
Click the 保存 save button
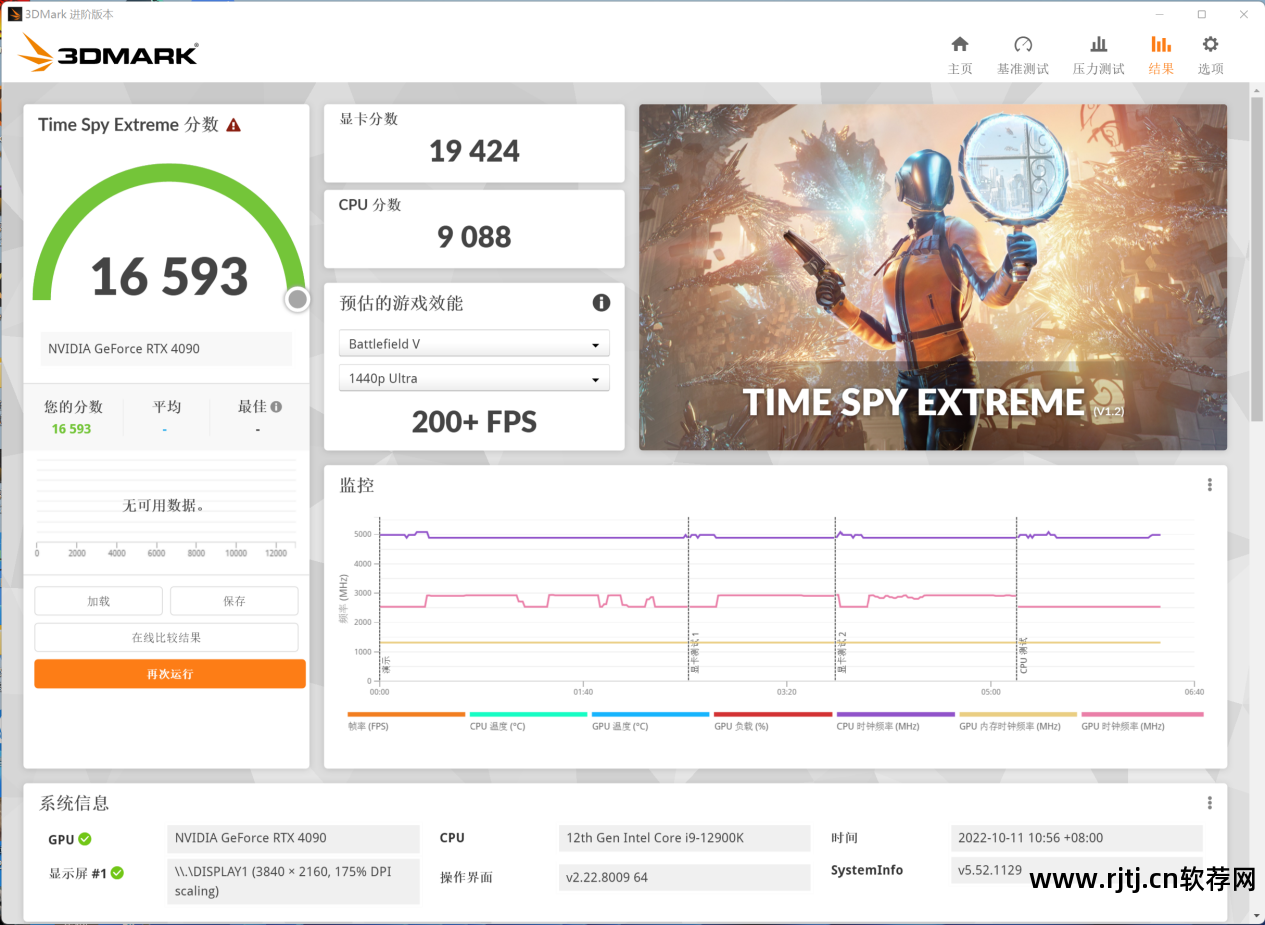pos(234,601)
